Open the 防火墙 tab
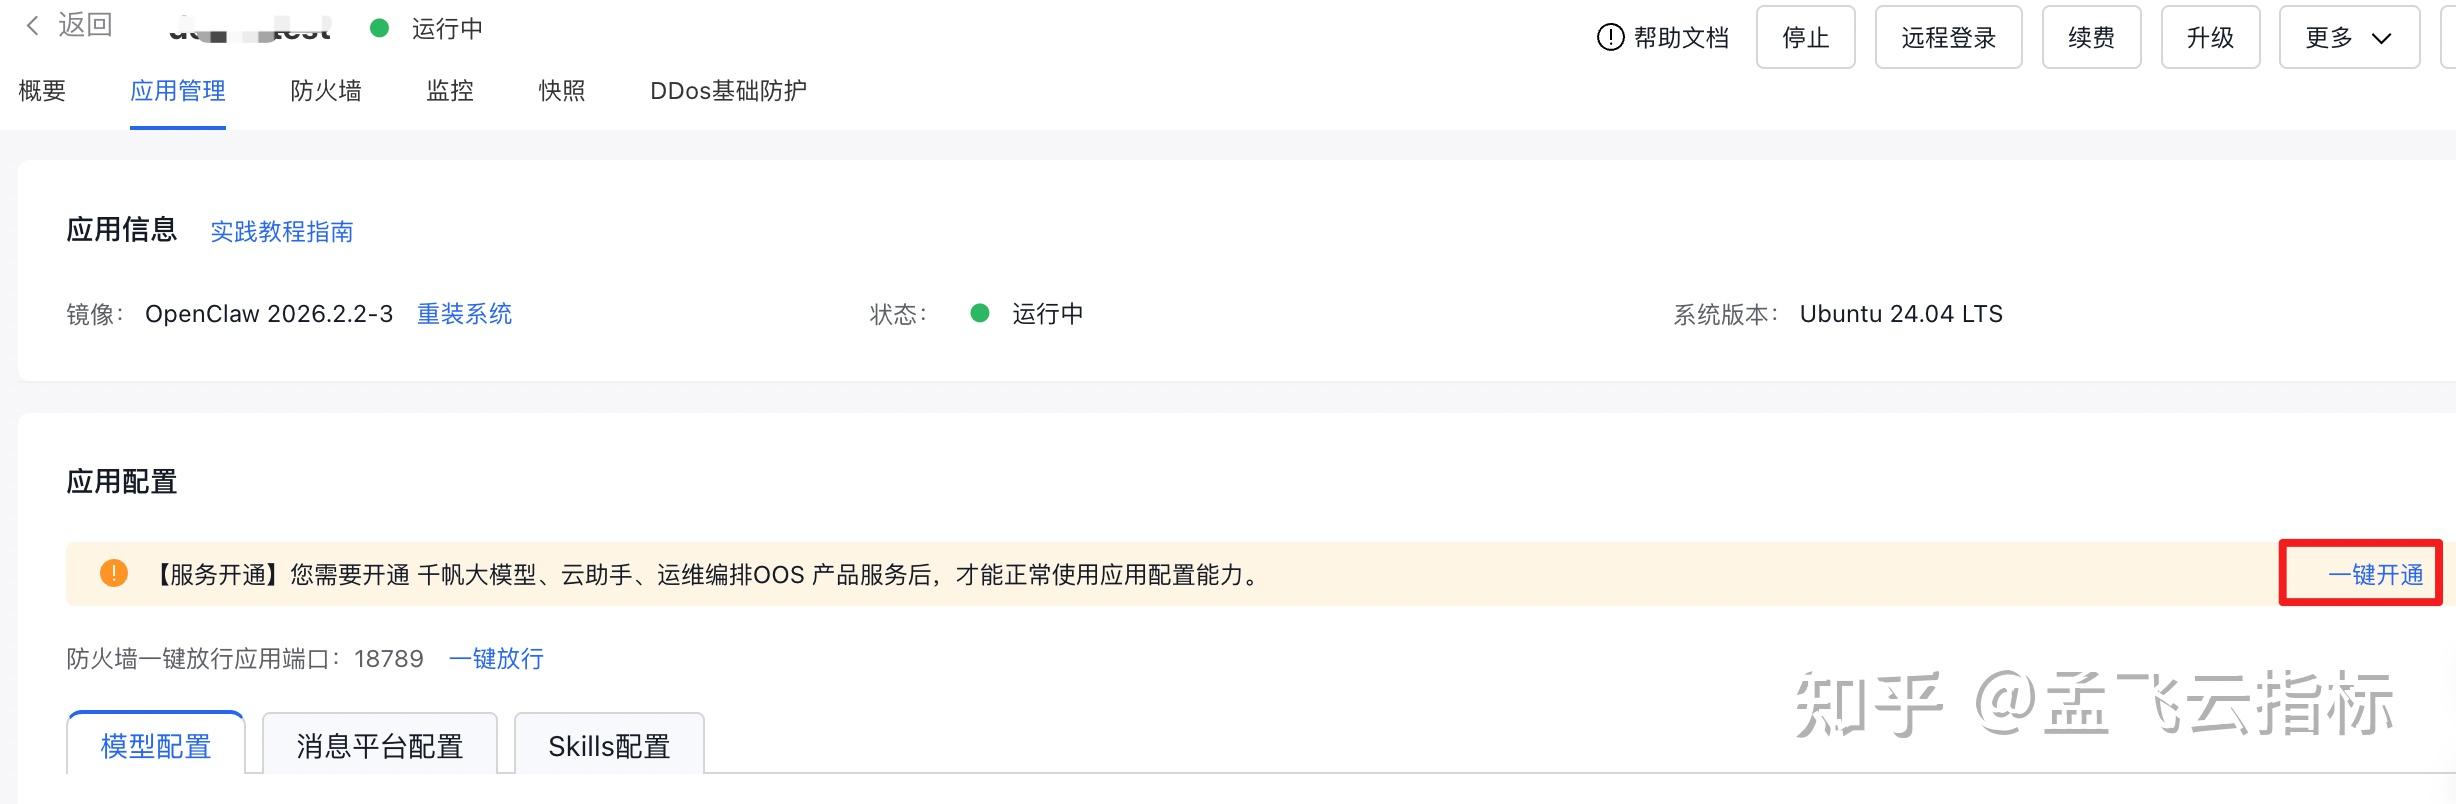This screenshot has height=804, width=2456. coord(326,91)
